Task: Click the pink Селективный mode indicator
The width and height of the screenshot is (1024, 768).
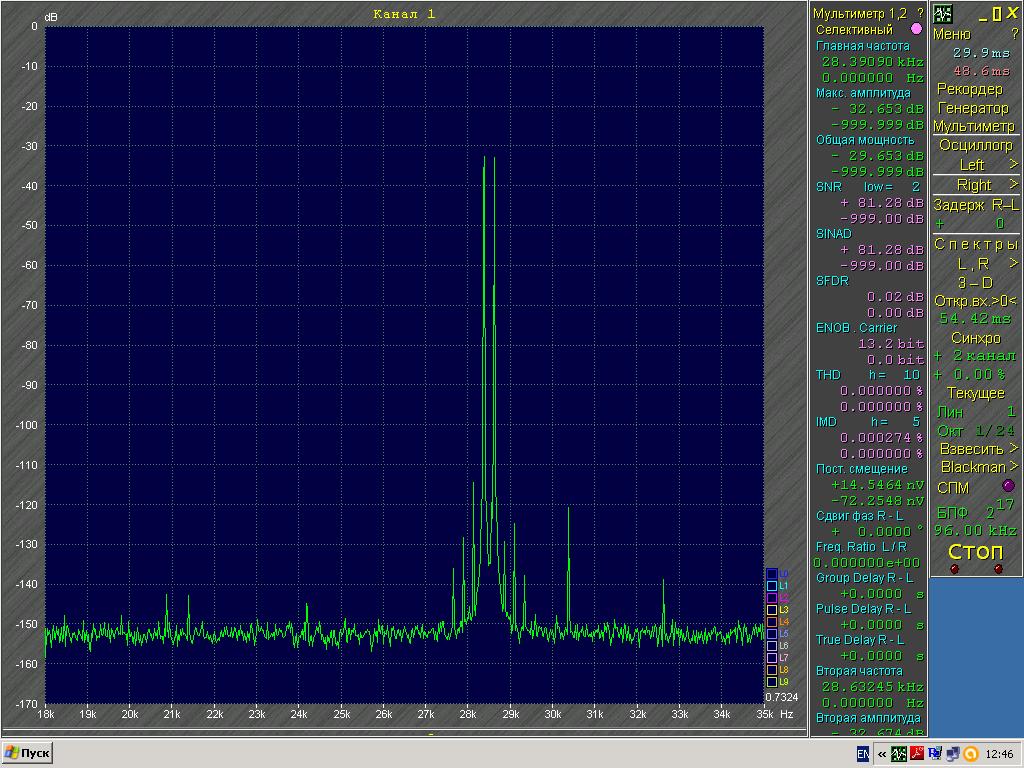Action: point(916,30)
